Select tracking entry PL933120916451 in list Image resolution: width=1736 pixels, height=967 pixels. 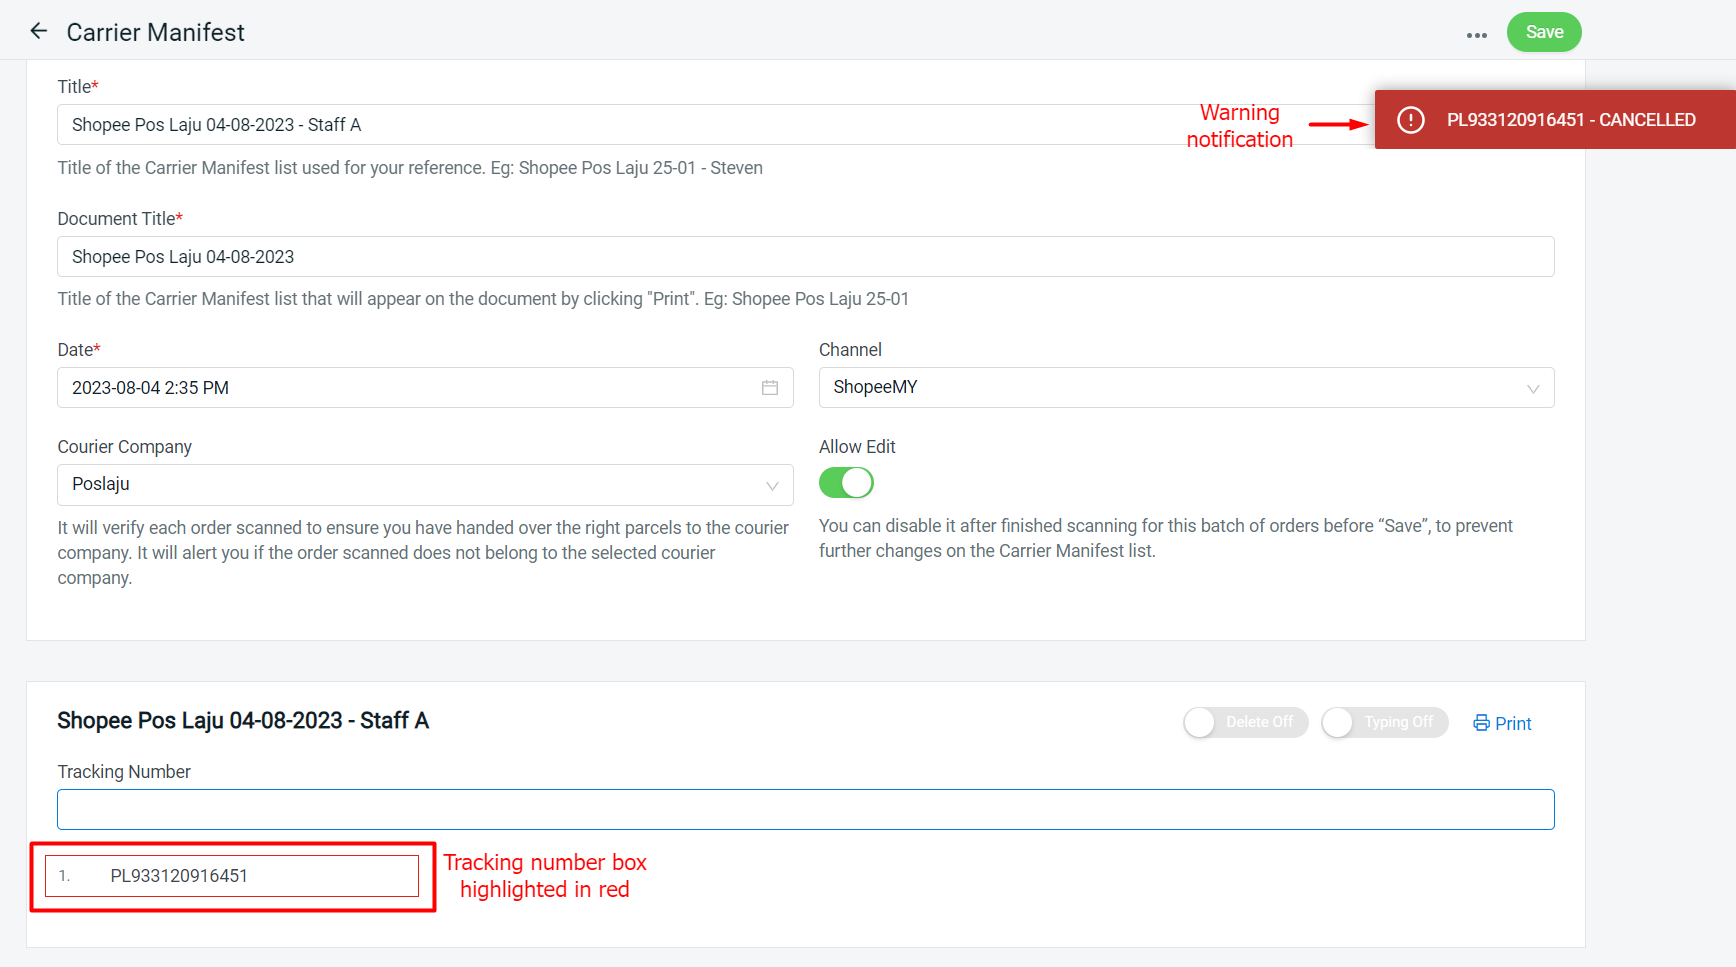click(x=232, y=876)
